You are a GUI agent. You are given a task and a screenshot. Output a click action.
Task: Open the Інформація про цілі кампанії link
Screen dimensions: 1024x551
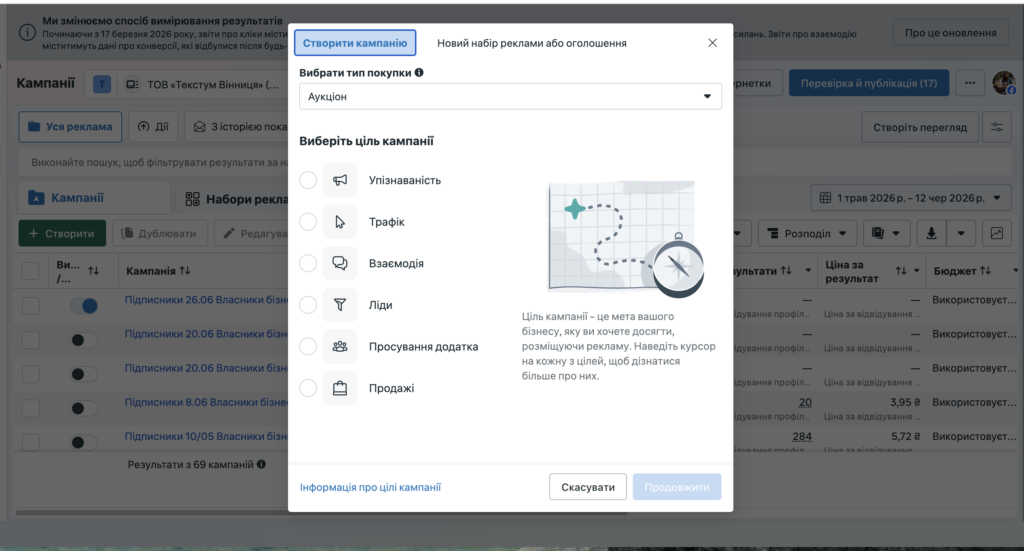[x=370, y=487]
